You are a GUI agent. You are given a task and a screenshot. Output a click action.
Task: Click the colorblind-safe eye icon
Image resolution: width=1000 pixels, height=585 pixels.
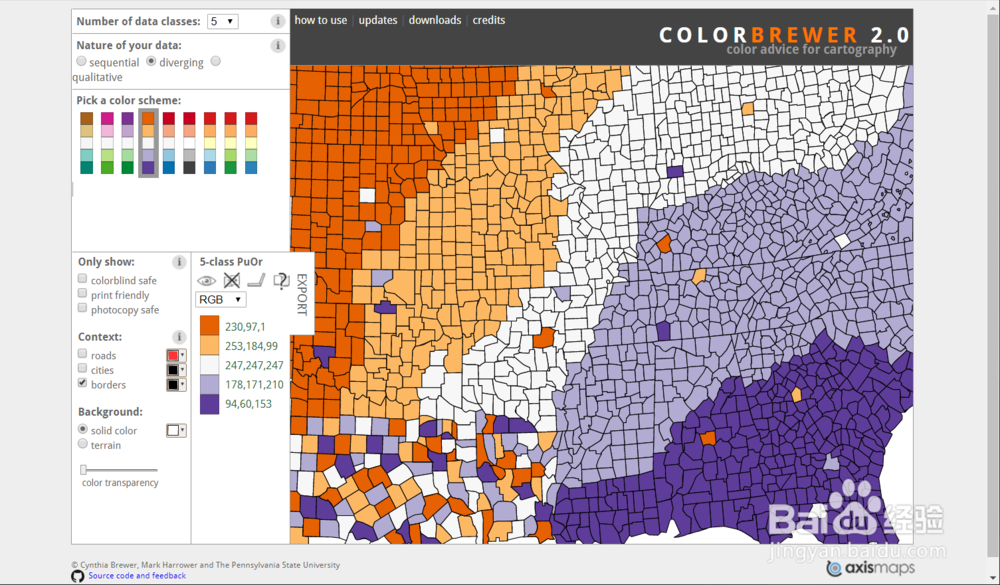click(x=206, y=281)
